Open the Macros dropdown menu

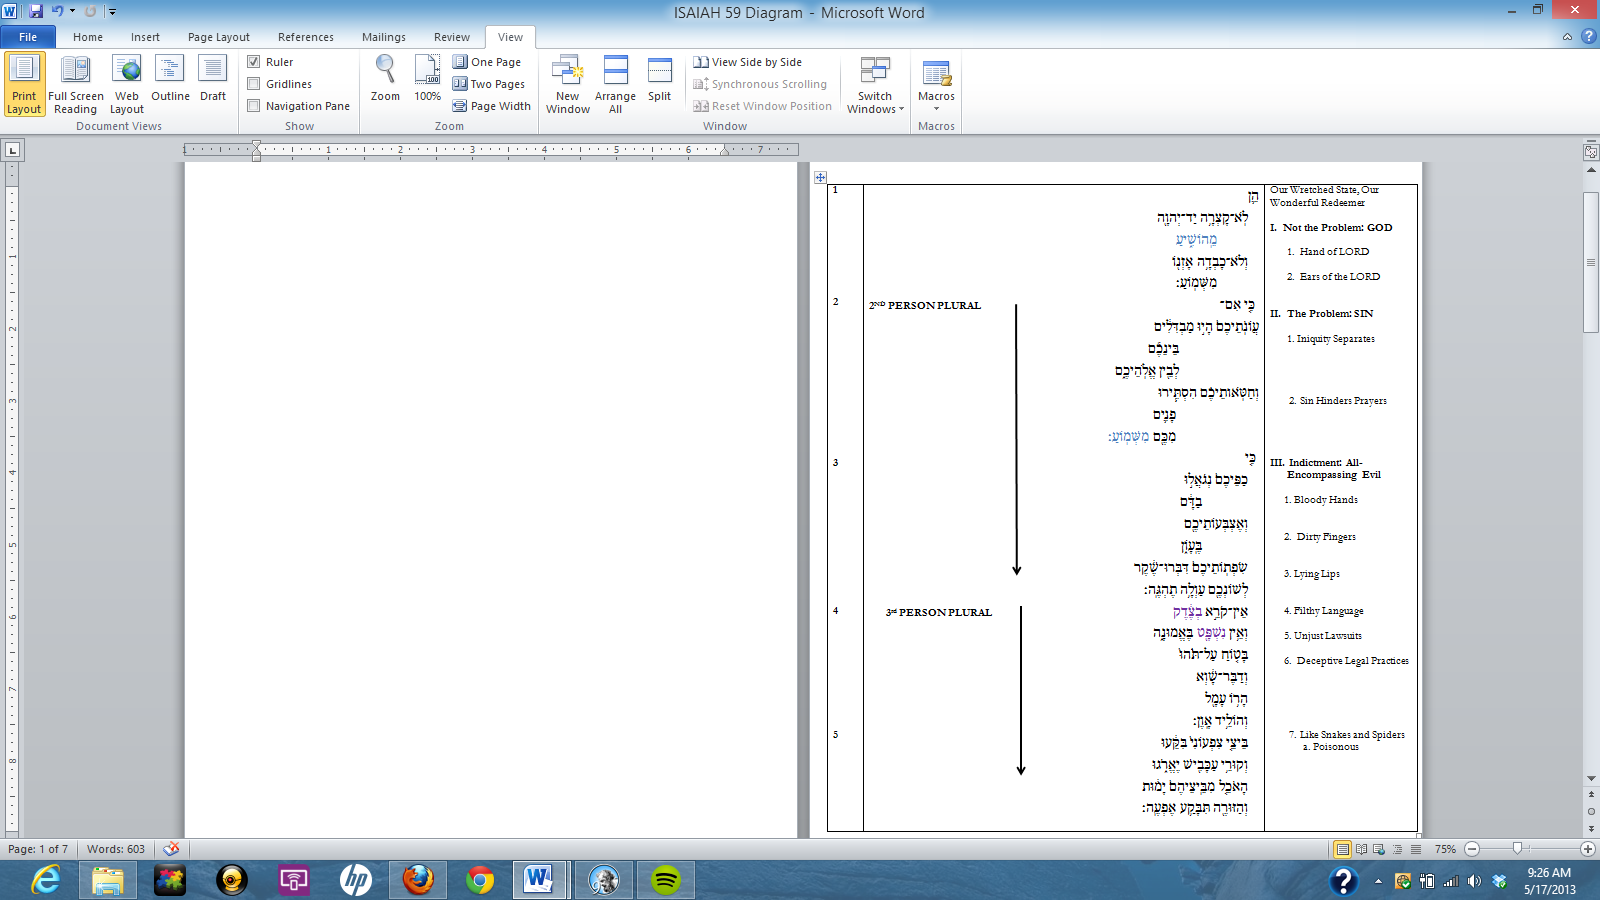point(936,108)
